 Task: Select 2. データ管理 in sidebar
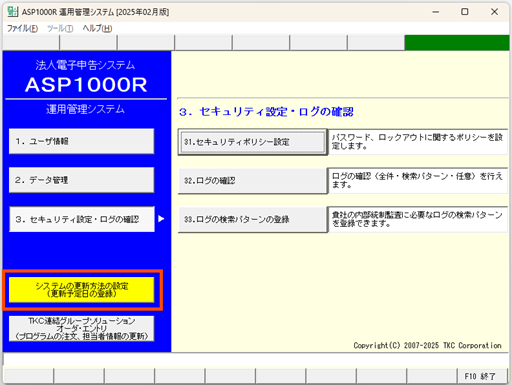pos(82,180)
